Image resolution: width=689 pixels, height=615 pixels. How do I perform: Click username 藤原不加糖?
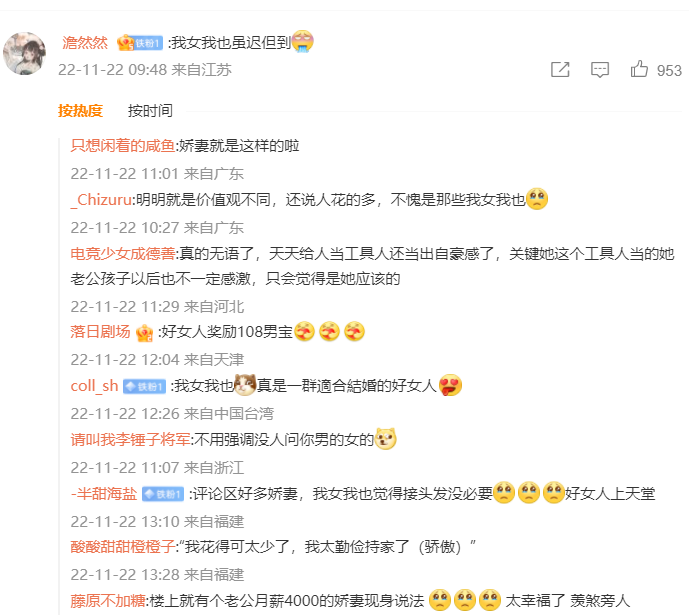pyautogui.click(x=108, y=601)
